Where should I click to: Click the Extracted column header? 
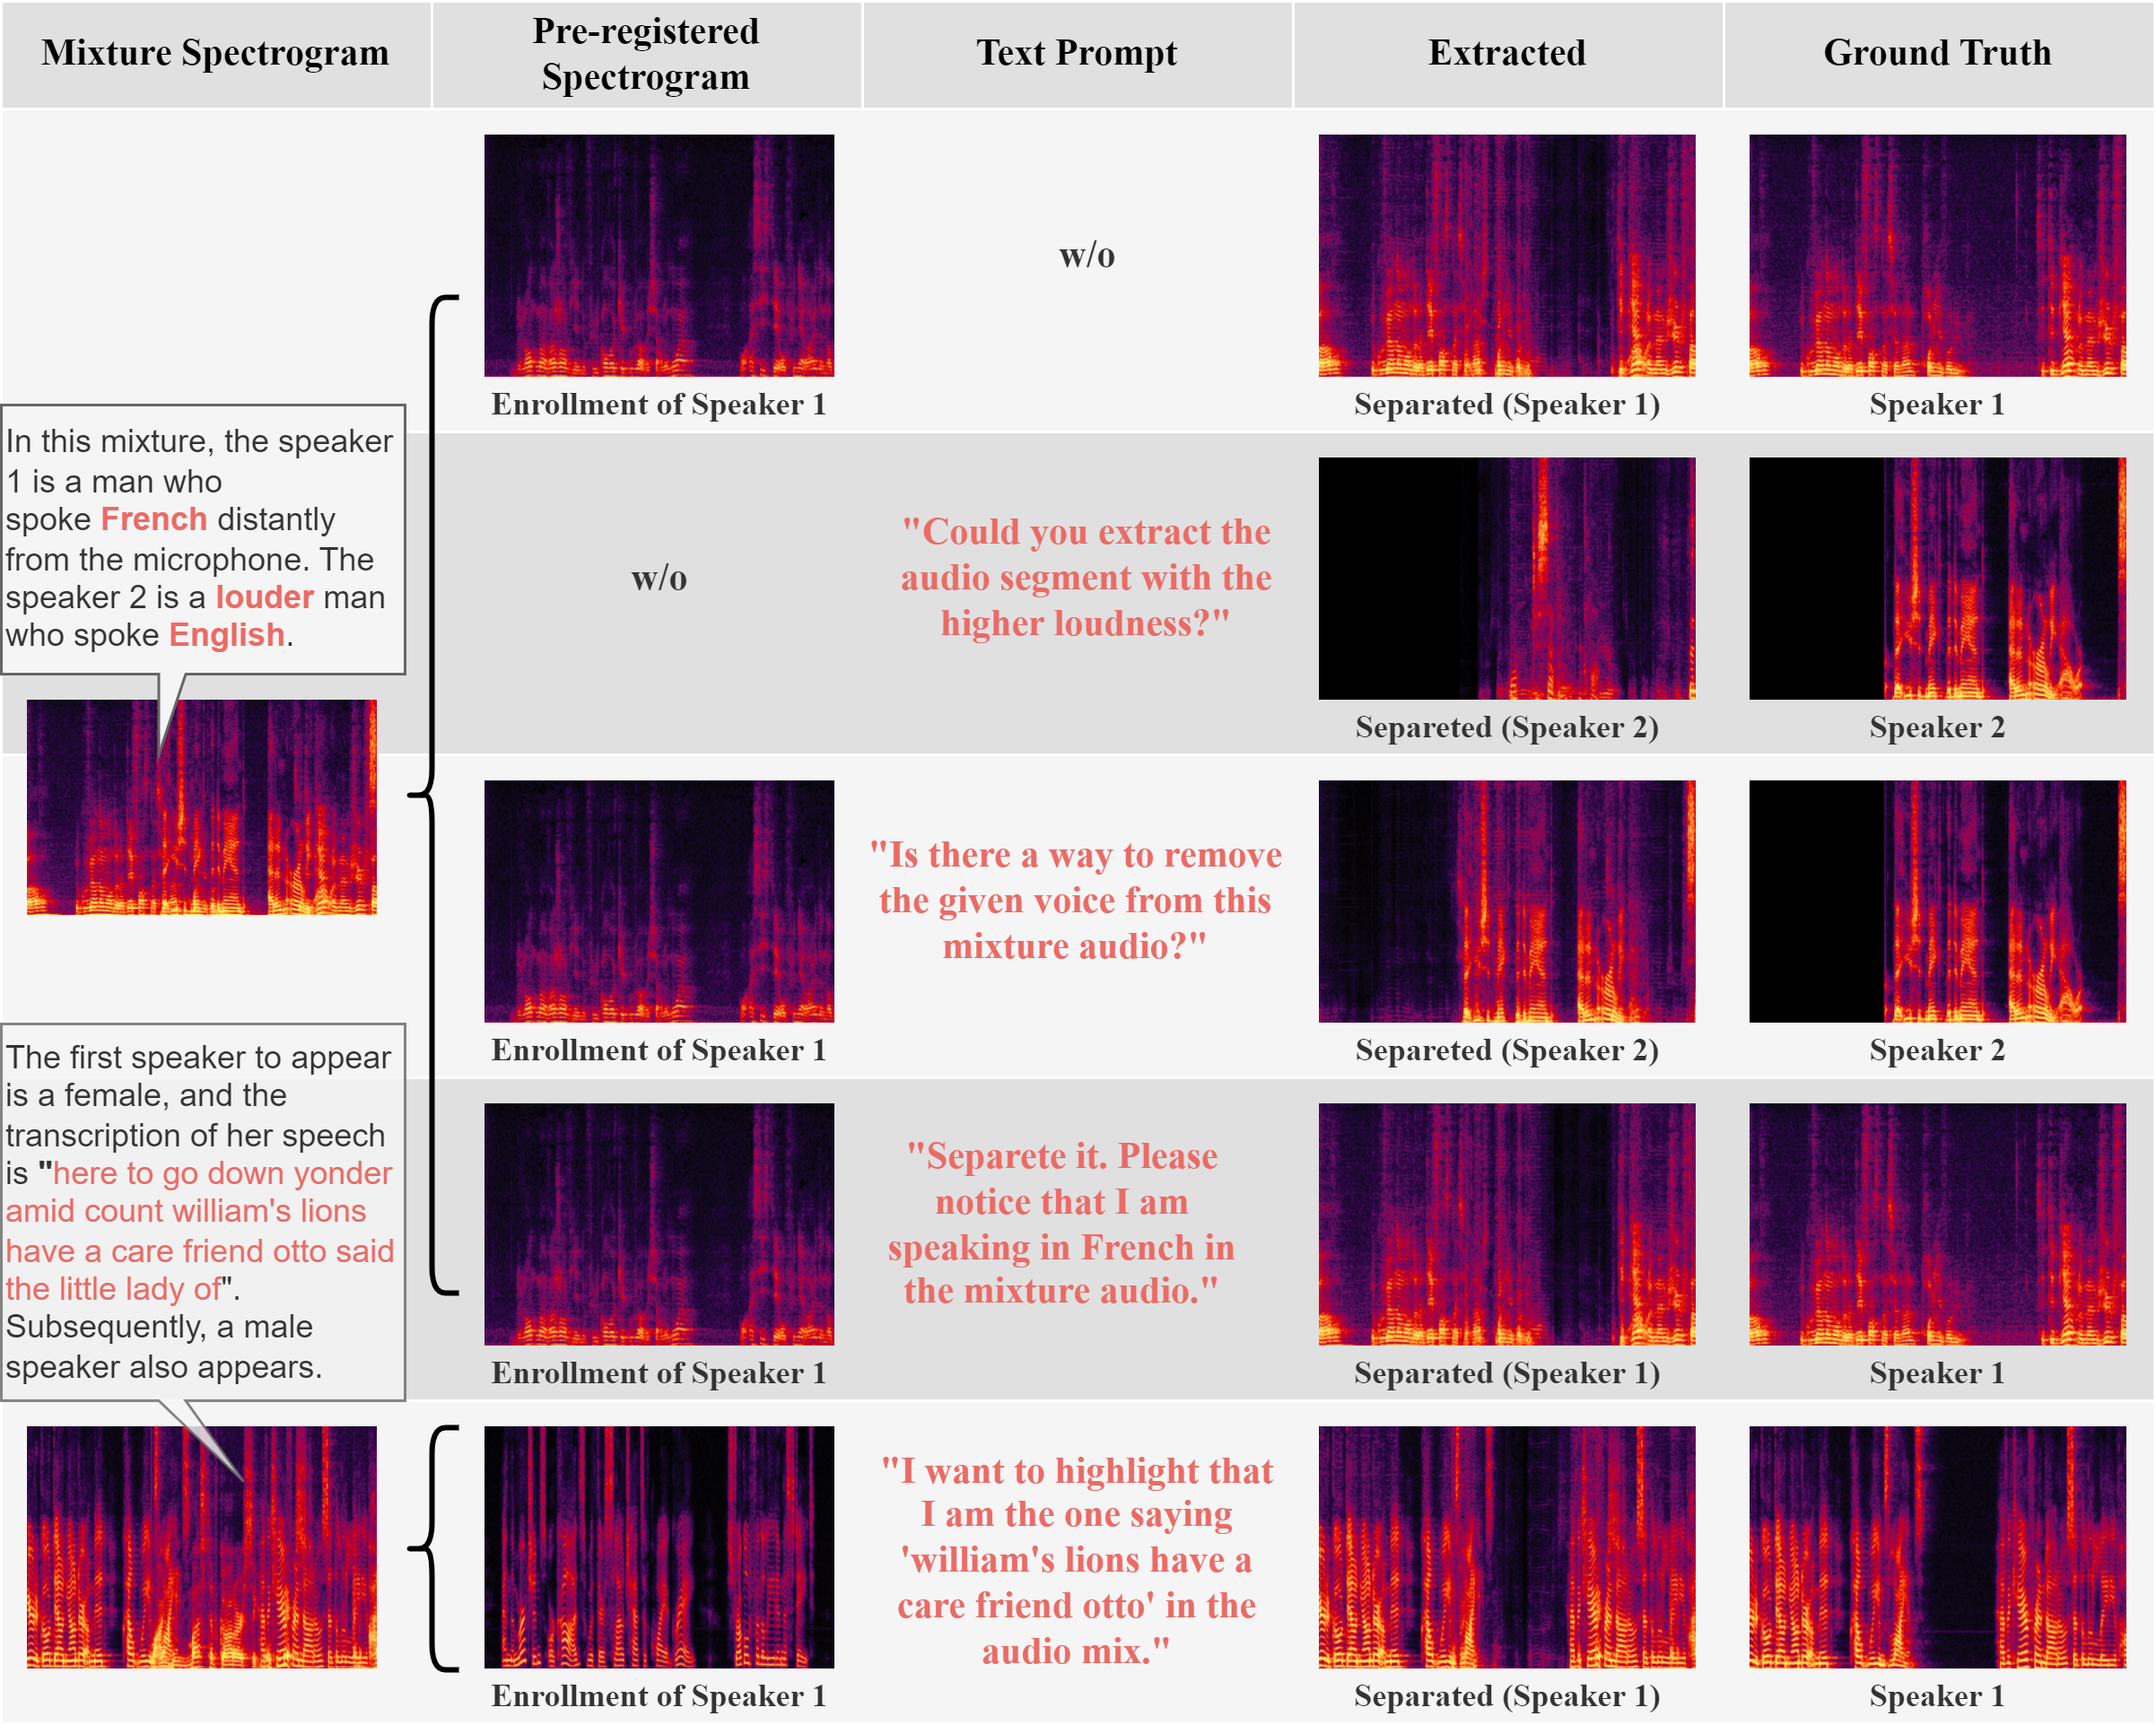1506,53
